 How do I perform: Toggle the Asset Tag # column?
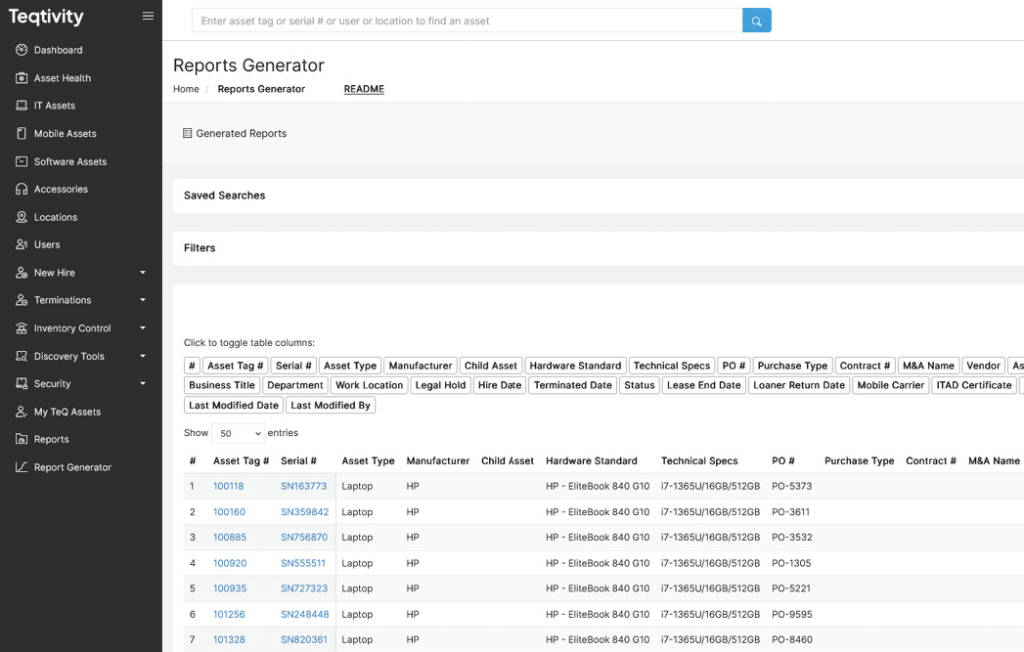[x=236, y=366]
